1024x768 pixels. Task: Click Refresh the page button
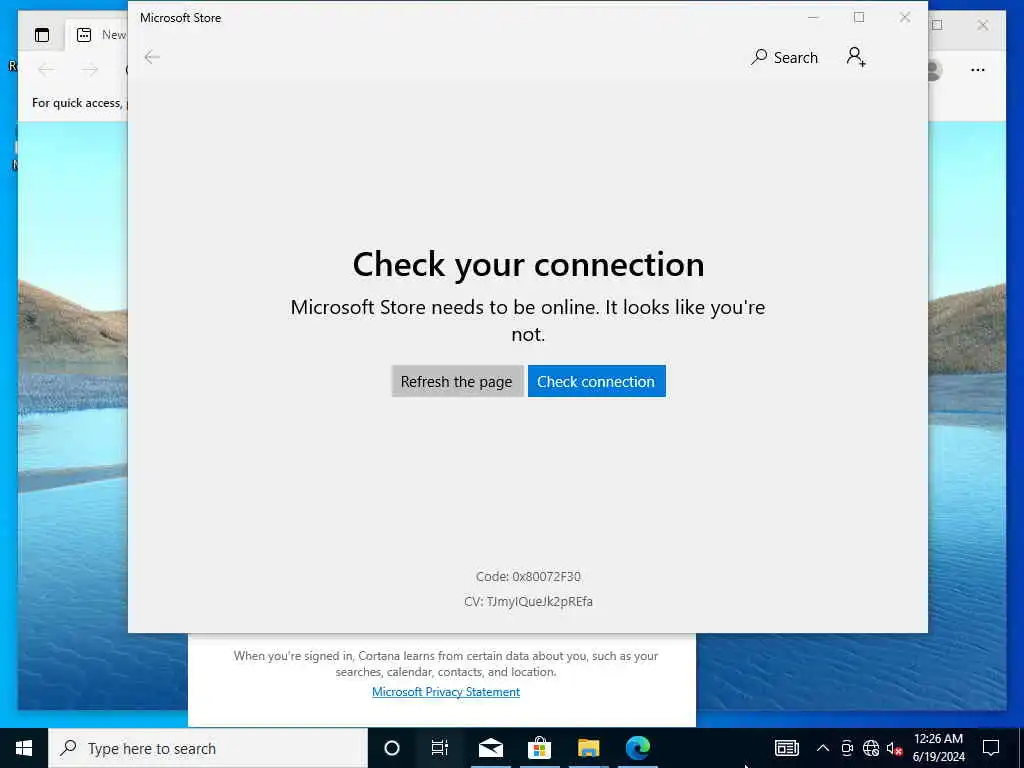456,381
